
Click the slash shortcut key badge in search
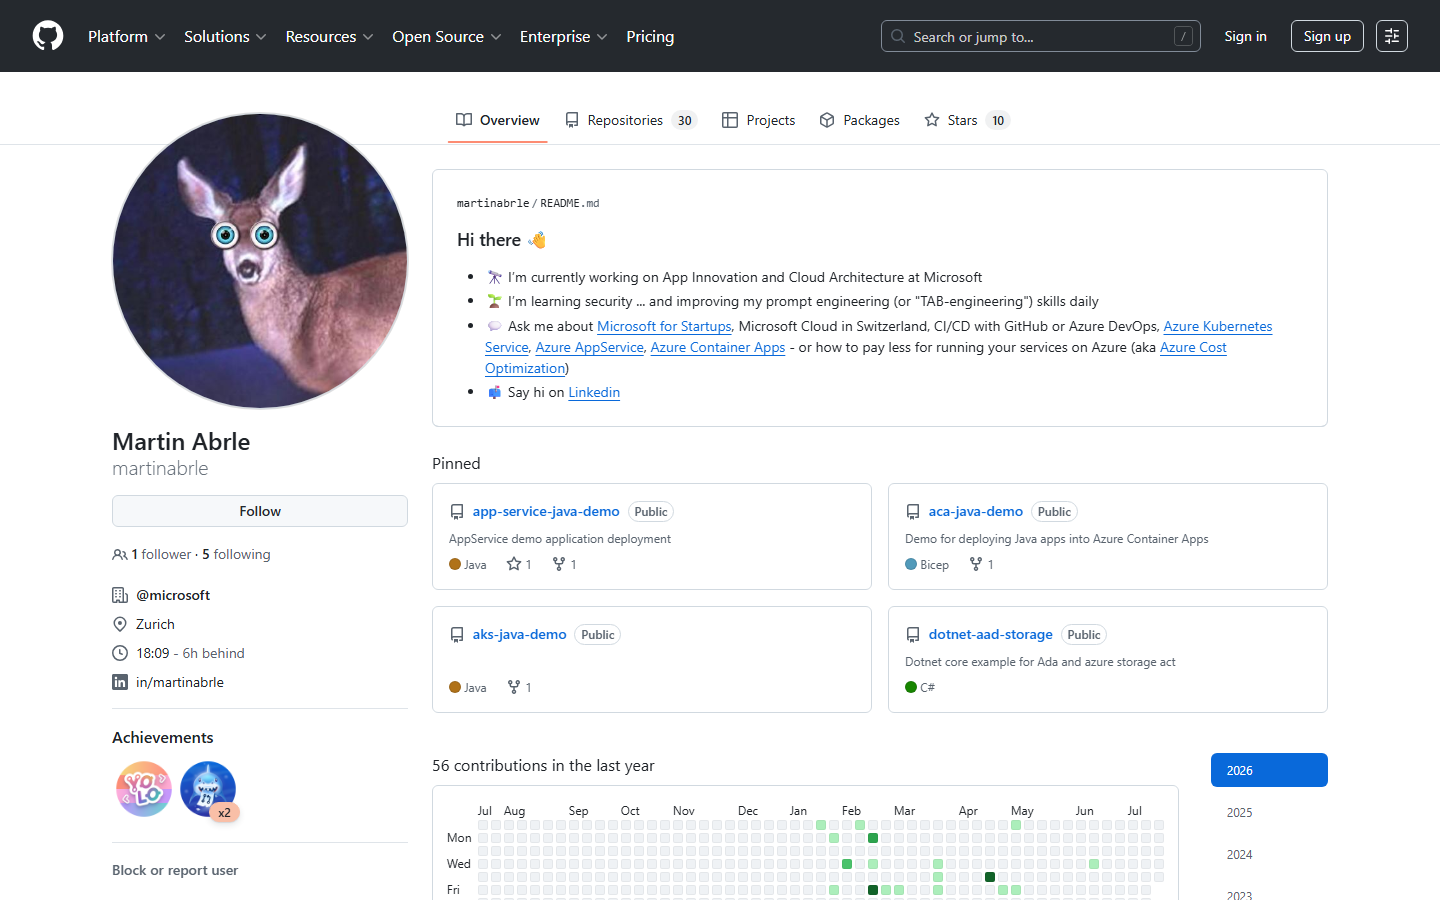(1183, 36)
